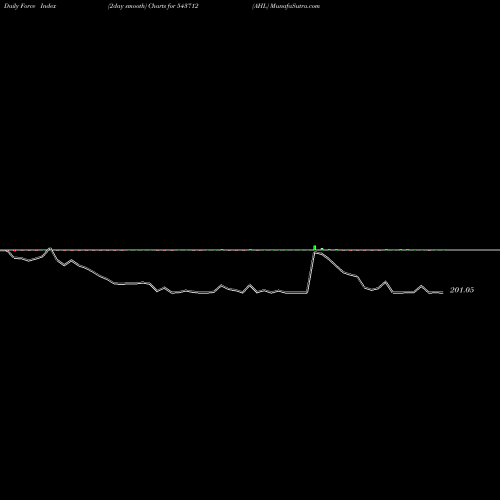
Task: Click the green spike marker on zero line
Action: [x=315, y=247]
